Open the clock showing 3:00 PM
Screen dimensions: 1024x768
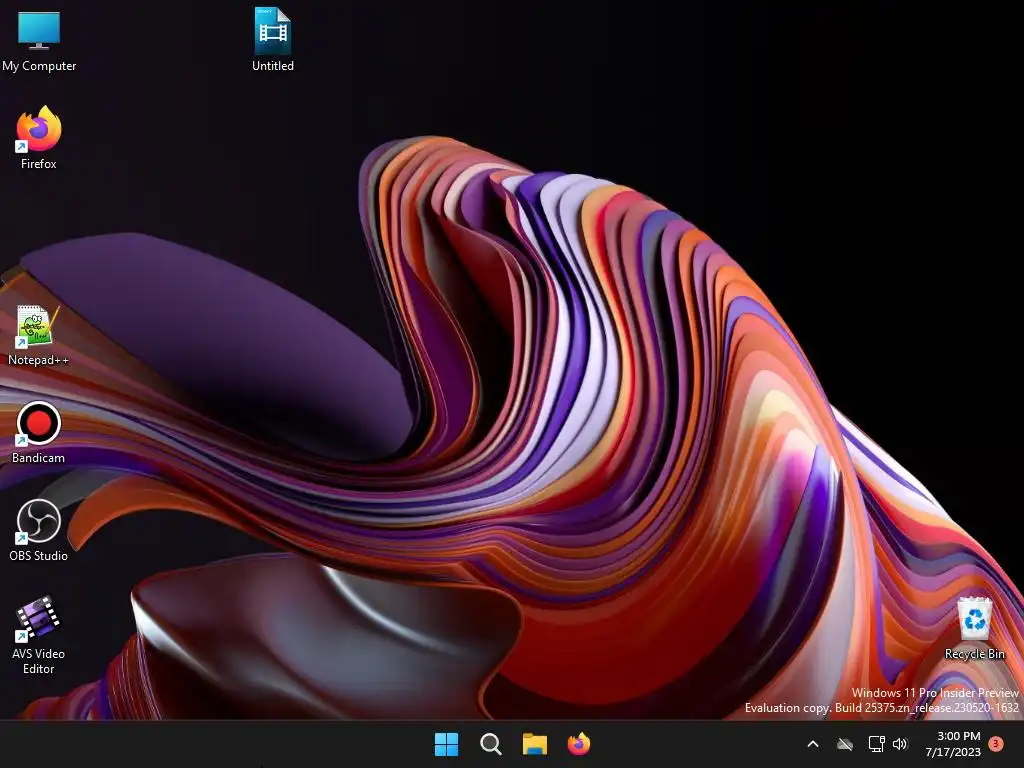(953, 744)
